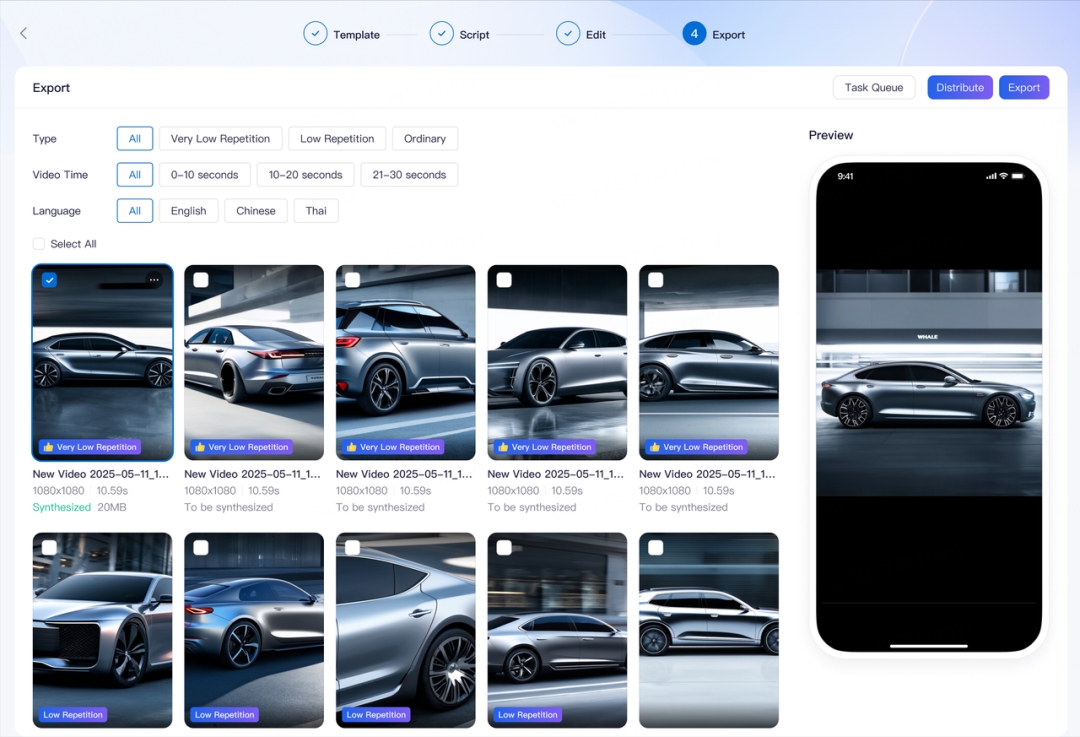Viewport: 1080px width, 737px height.
Task: Filter Type by Low Repetition
Action: pyautogui.click(x=338, y=138)
